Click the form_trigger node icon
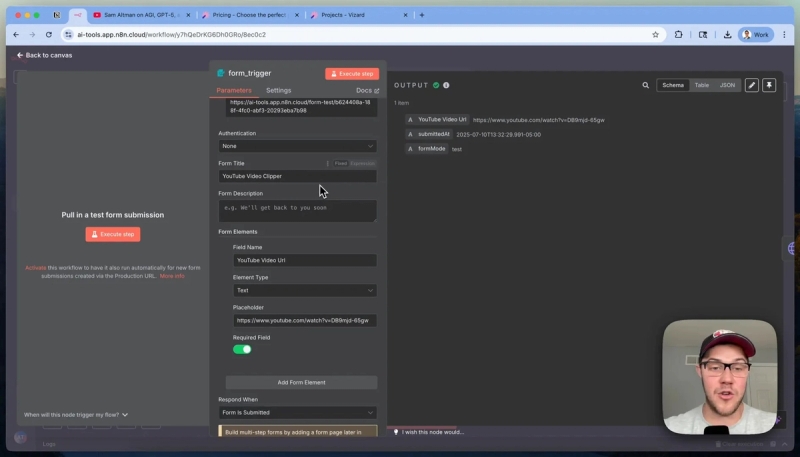 point(221,73)
